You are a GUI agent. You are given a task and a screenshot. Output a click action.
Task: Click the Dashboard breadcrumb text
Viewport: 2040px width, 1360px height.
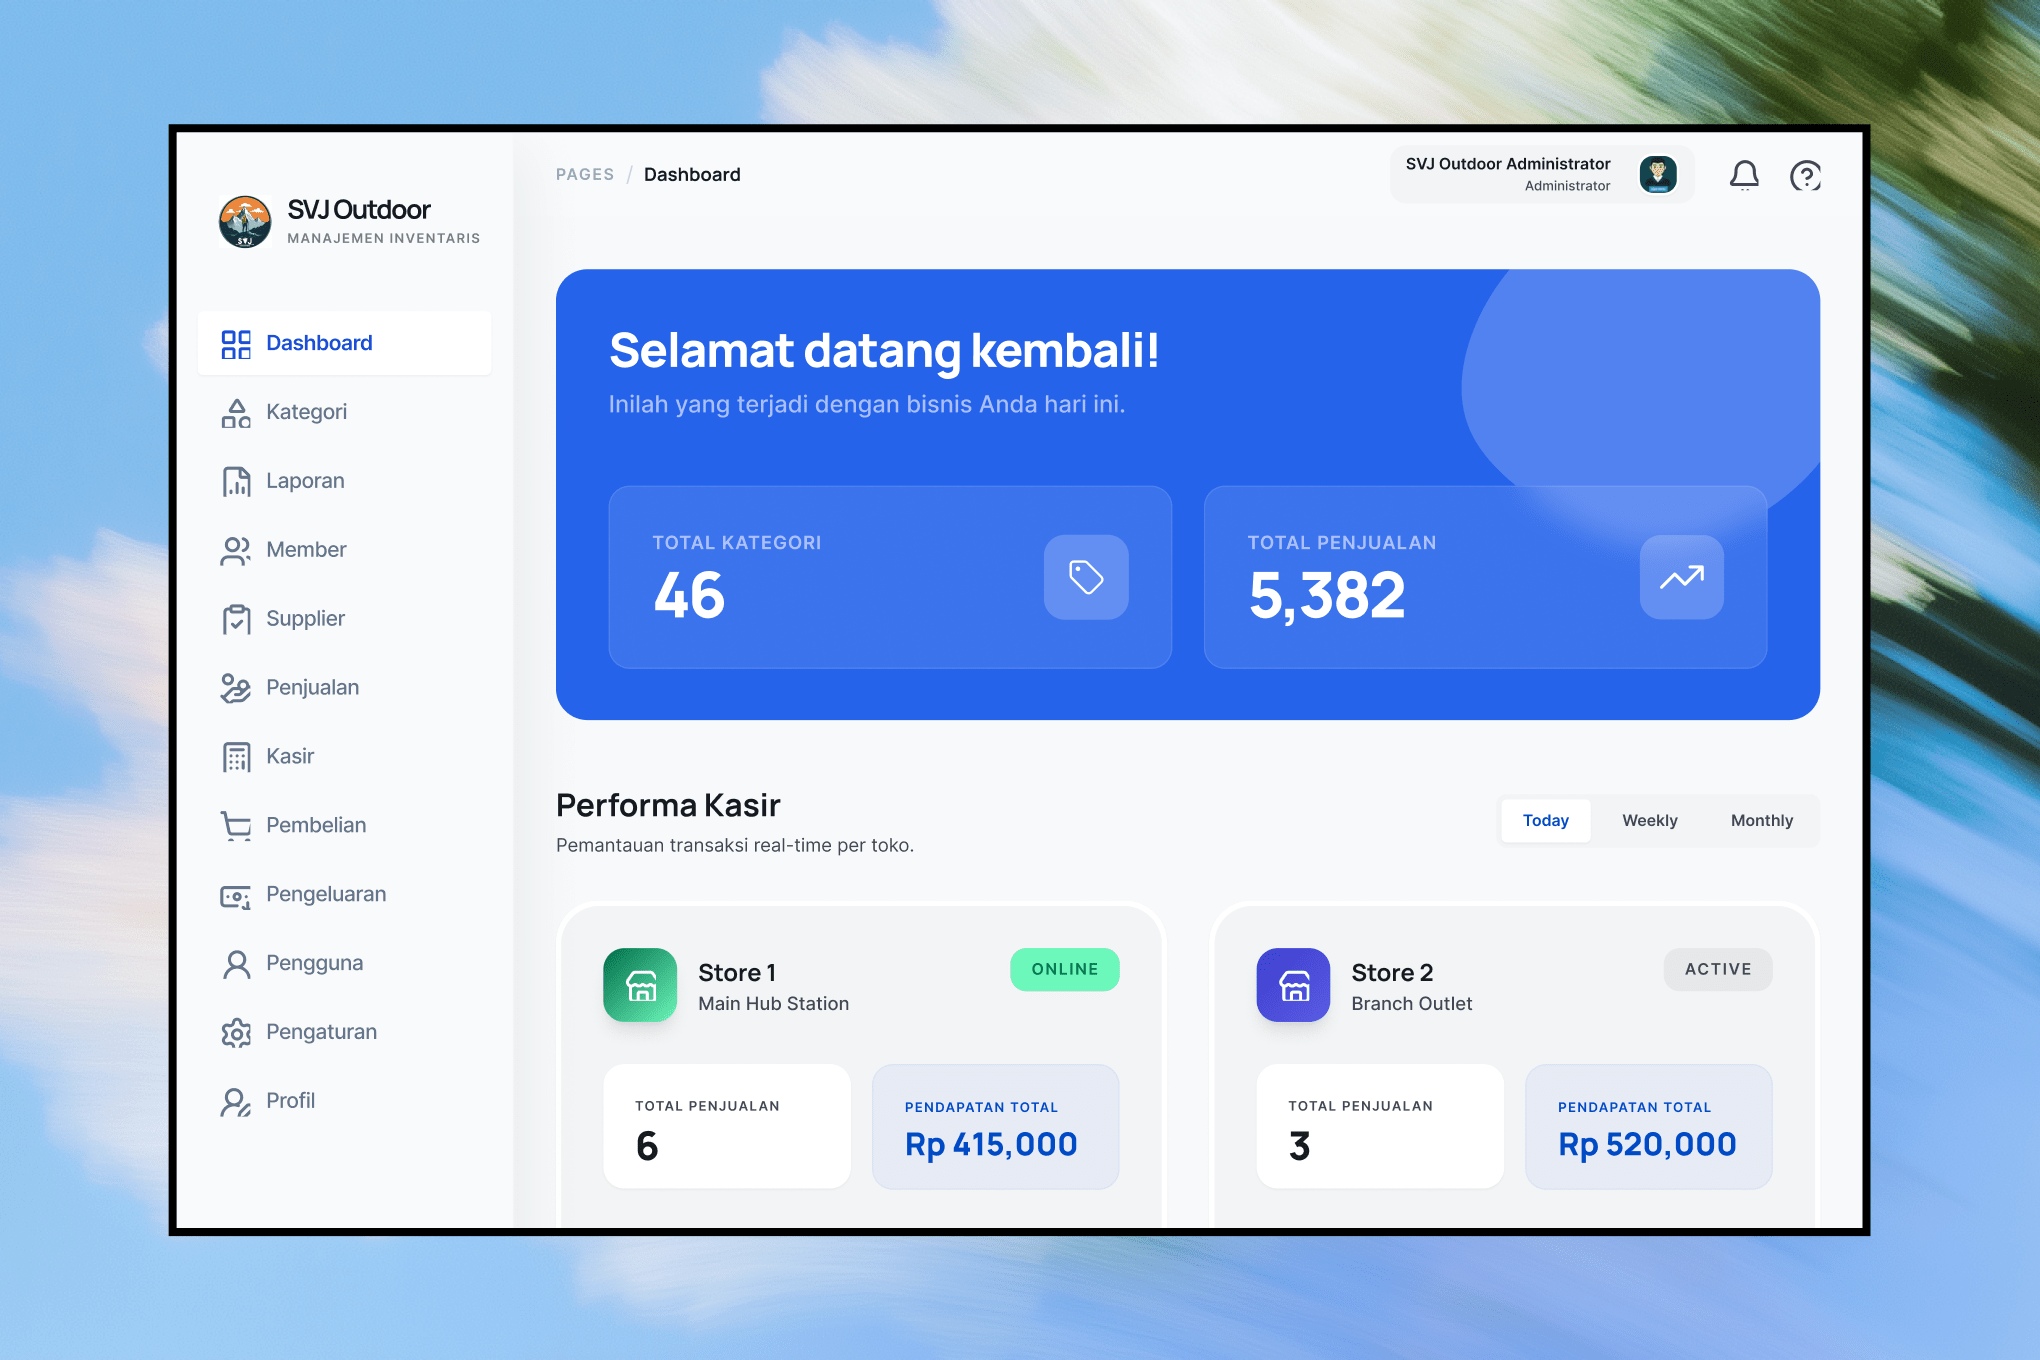click(692, 175)
